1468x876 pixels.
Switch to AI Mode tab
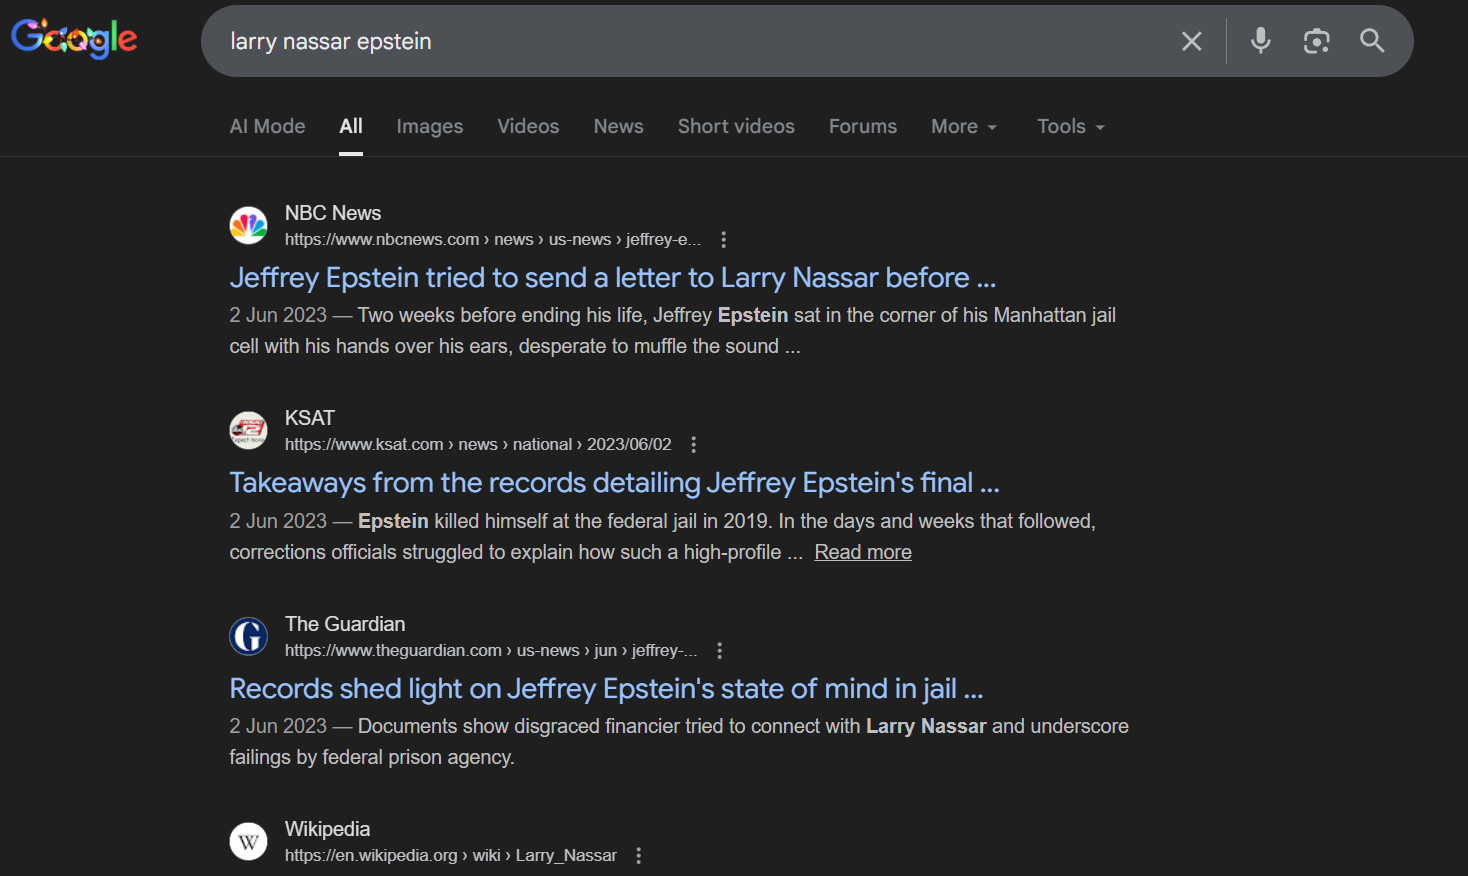[x=267, y=126]
